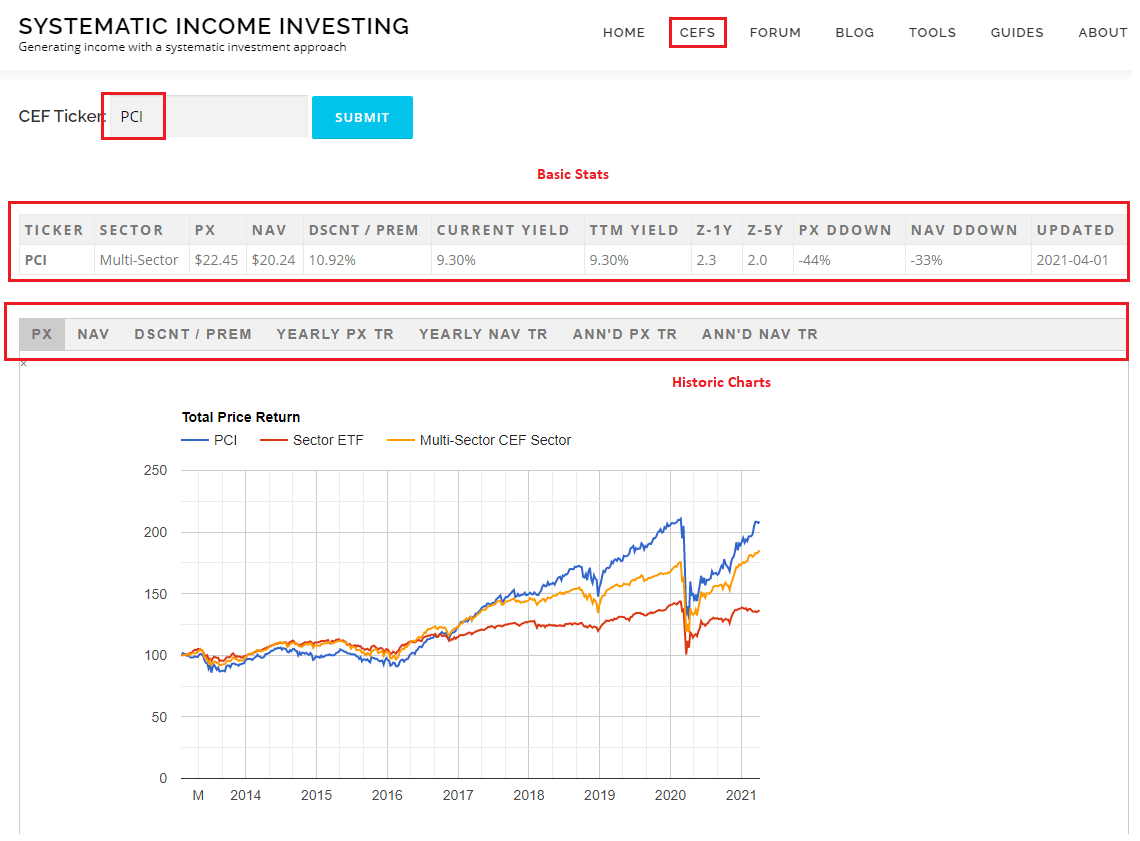
Task: Switch to the YEARLY PX TR tab
Action: [335, 334]
